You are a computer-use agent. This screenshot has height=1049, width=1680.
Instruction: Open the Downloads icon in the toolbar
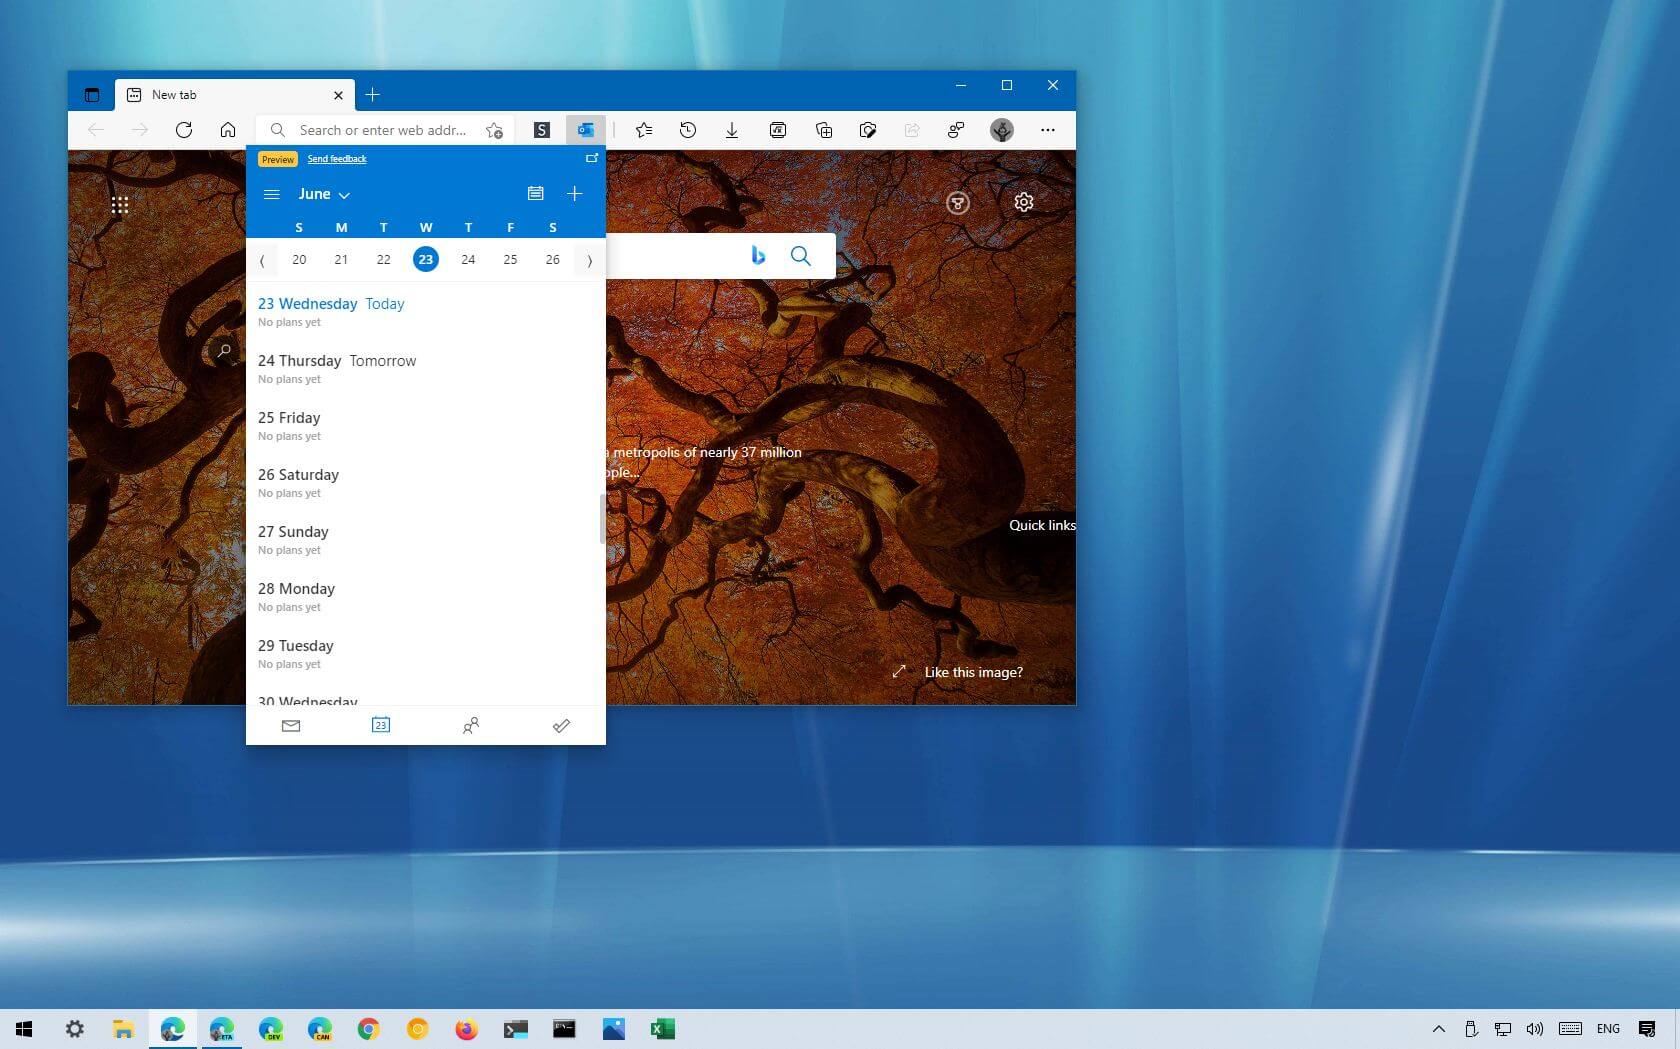pyautogui.click(x=732, y=130)
